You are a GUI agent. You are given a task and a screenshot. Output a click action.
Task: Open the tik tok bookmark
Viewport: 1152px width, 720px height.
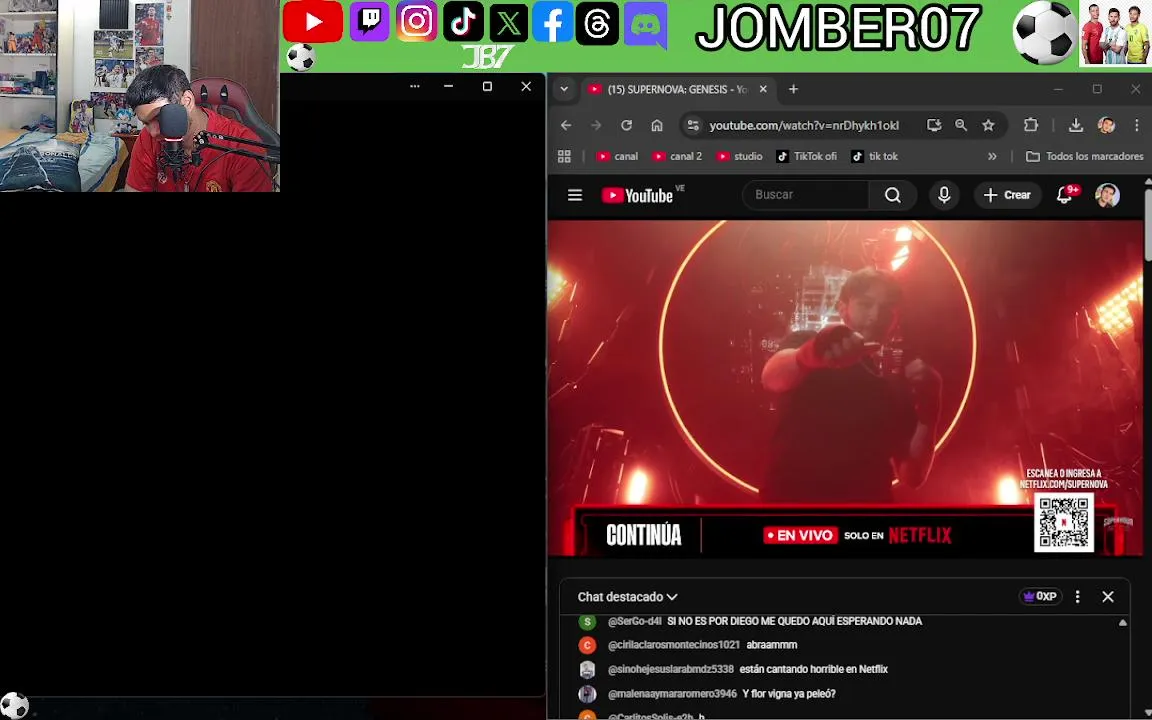pyautogui.click(x=874, y=156)
